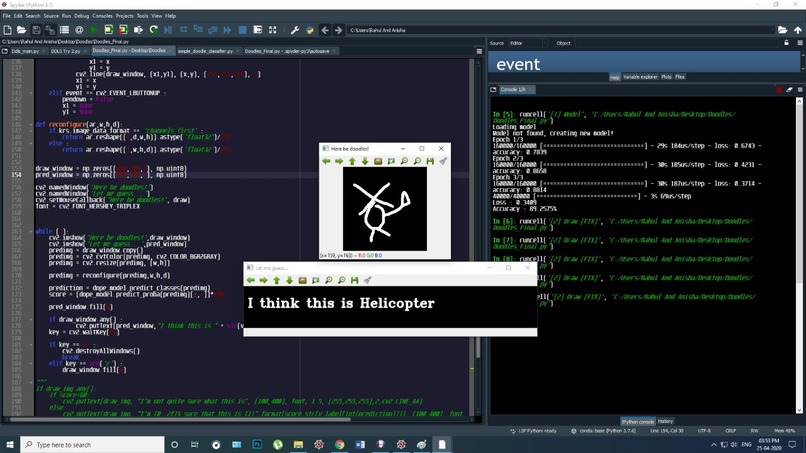Open console pane options menu
The image size is (806, 453).
coord(800,89)
